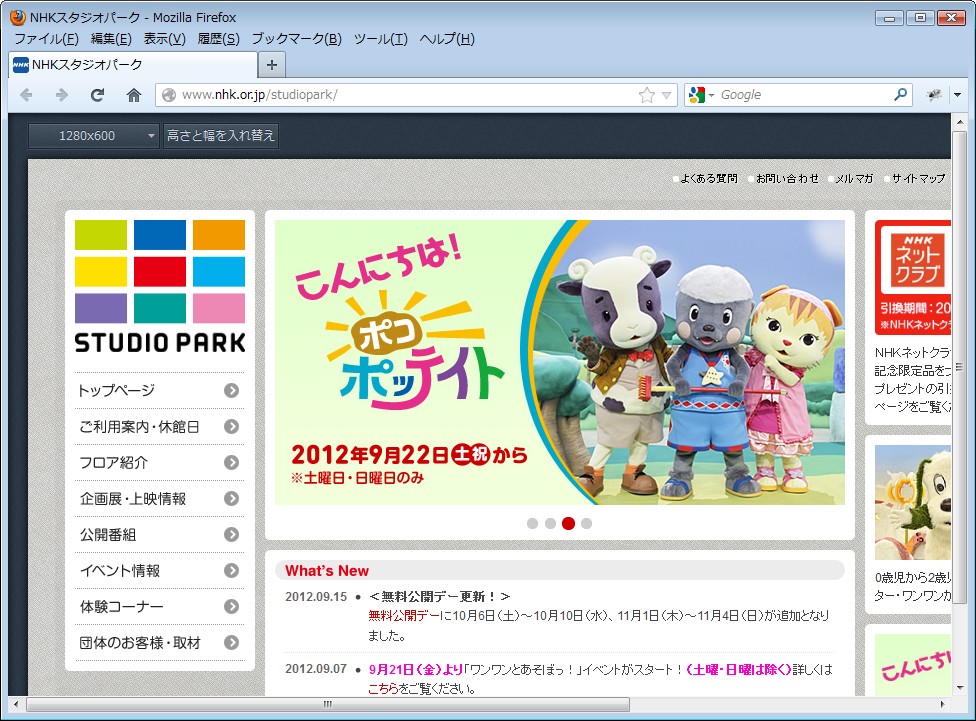
Task: Open the 履歴(S) menu
Action: pyautogui.click(x=218, y=39)
